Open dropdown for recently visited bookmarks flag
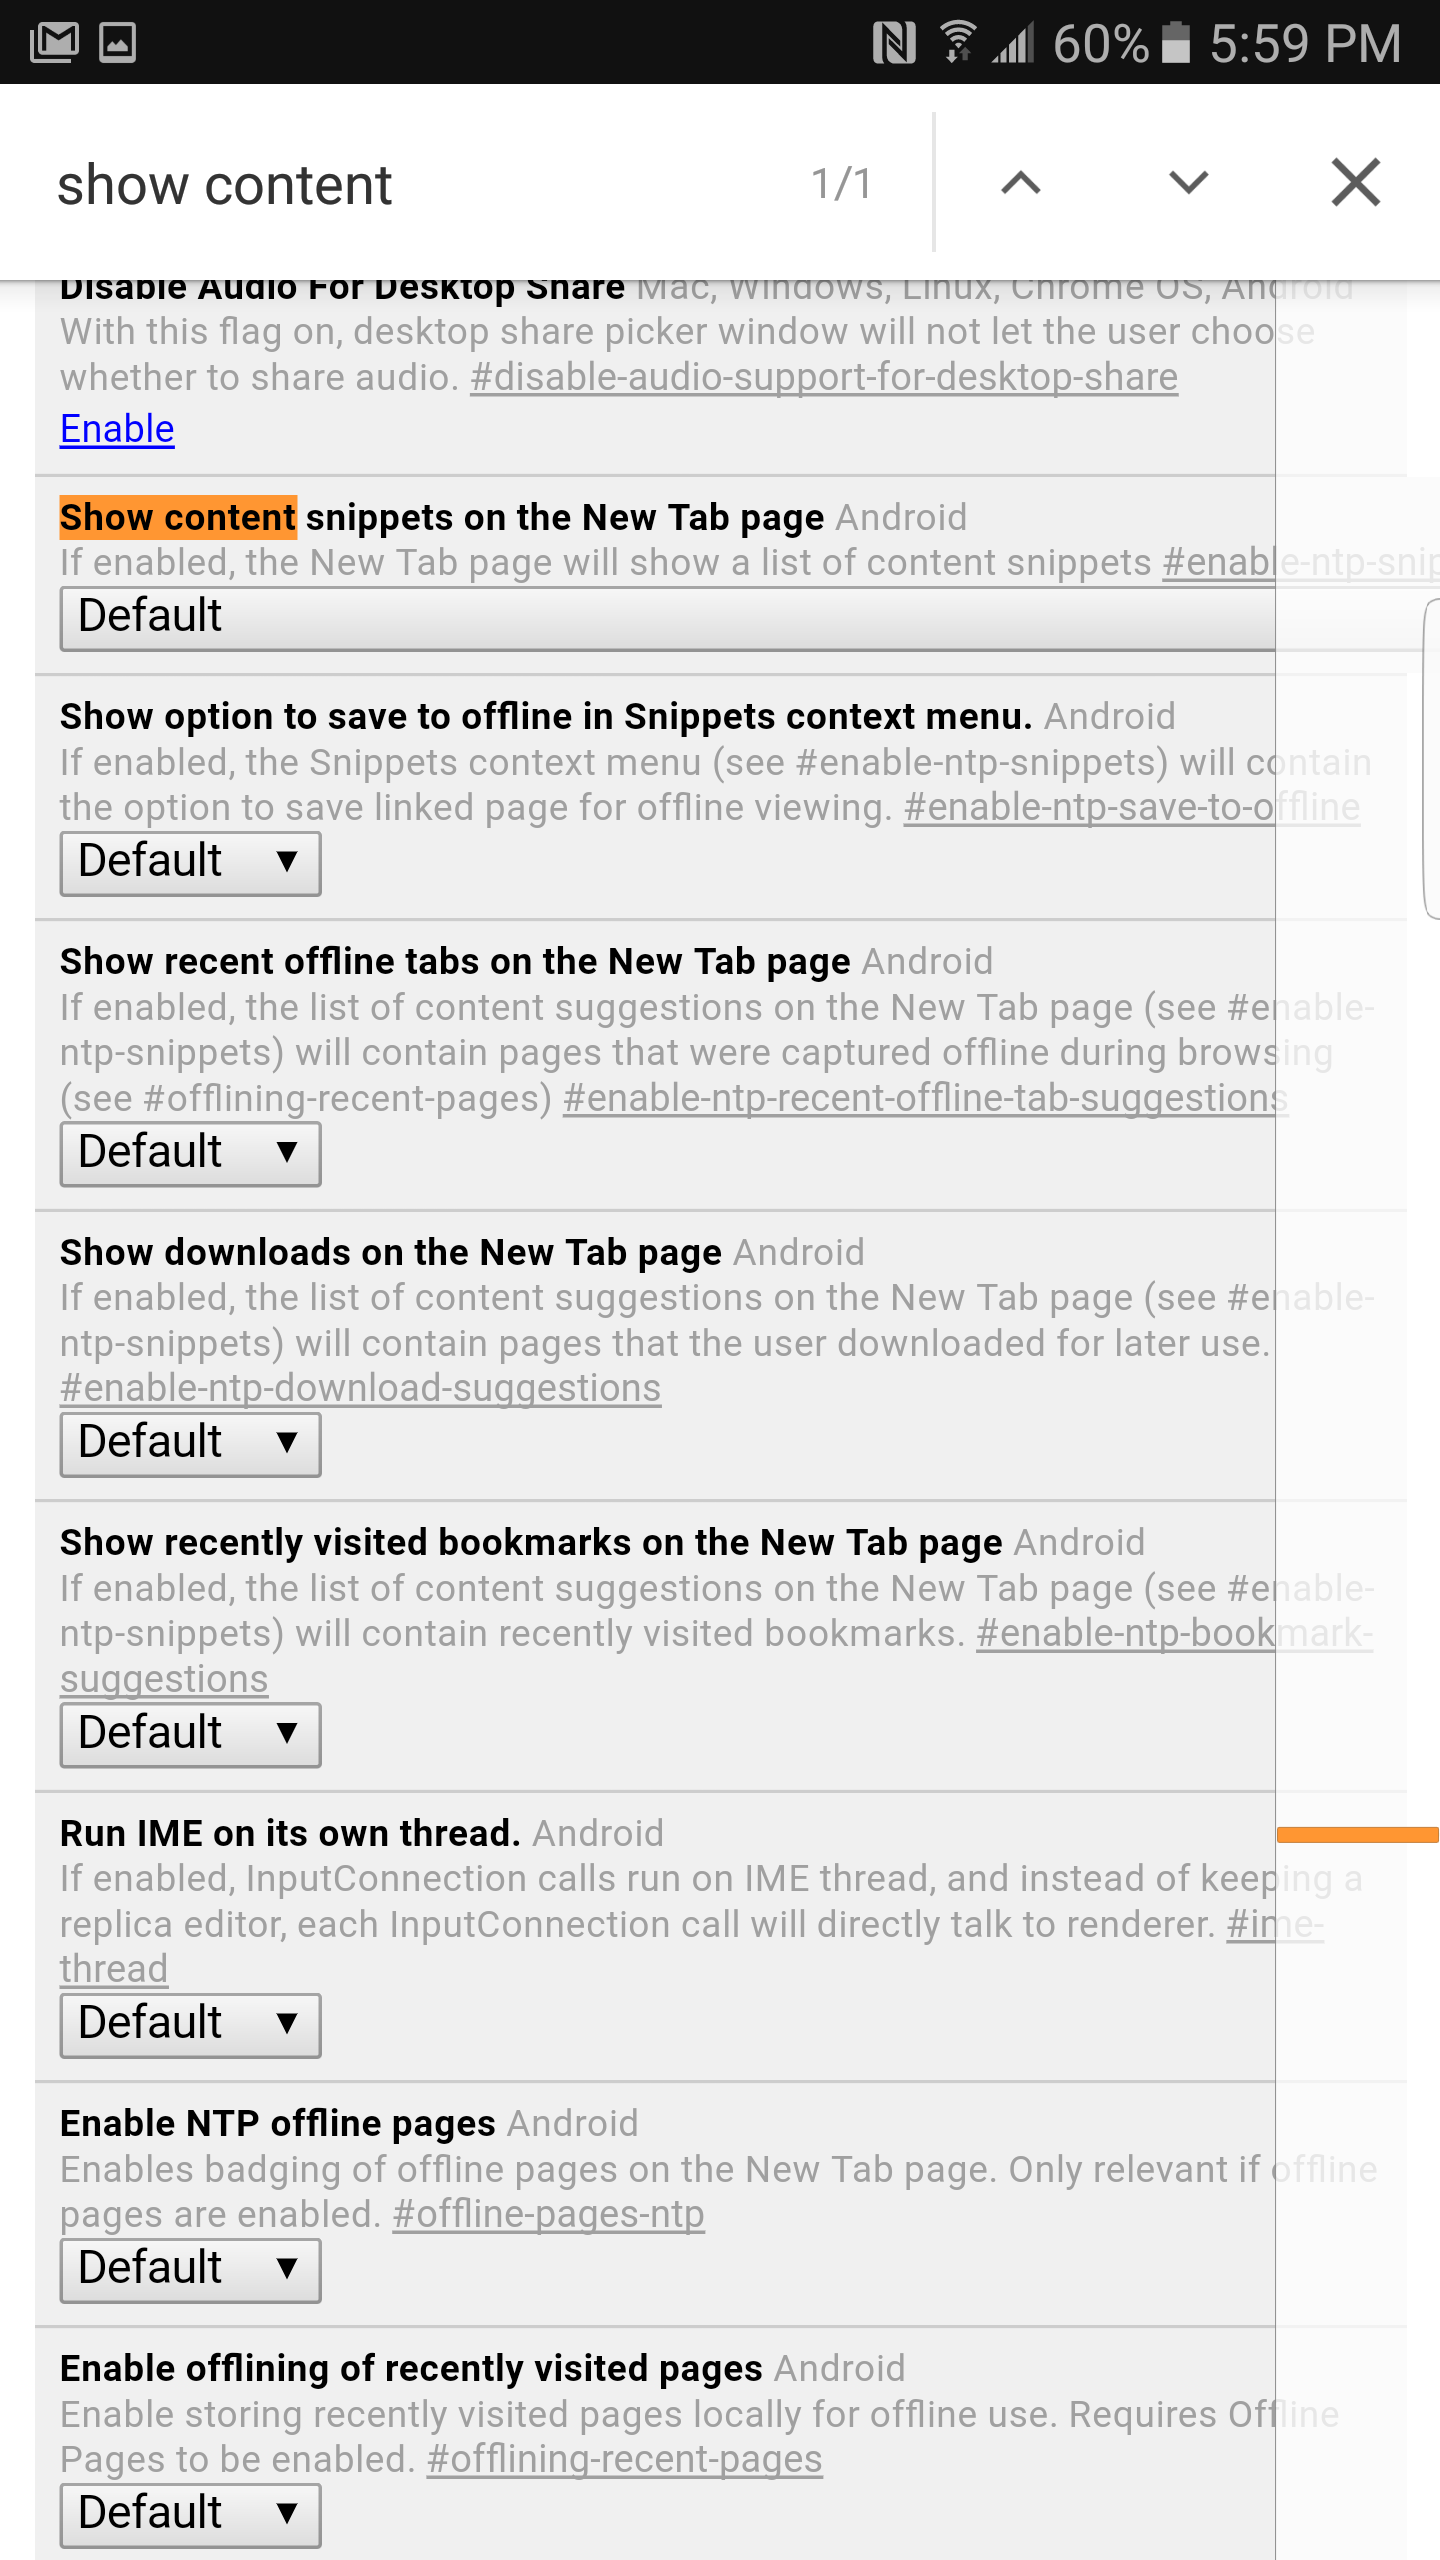The image size is (1440, 2560). coord(190,1735)
